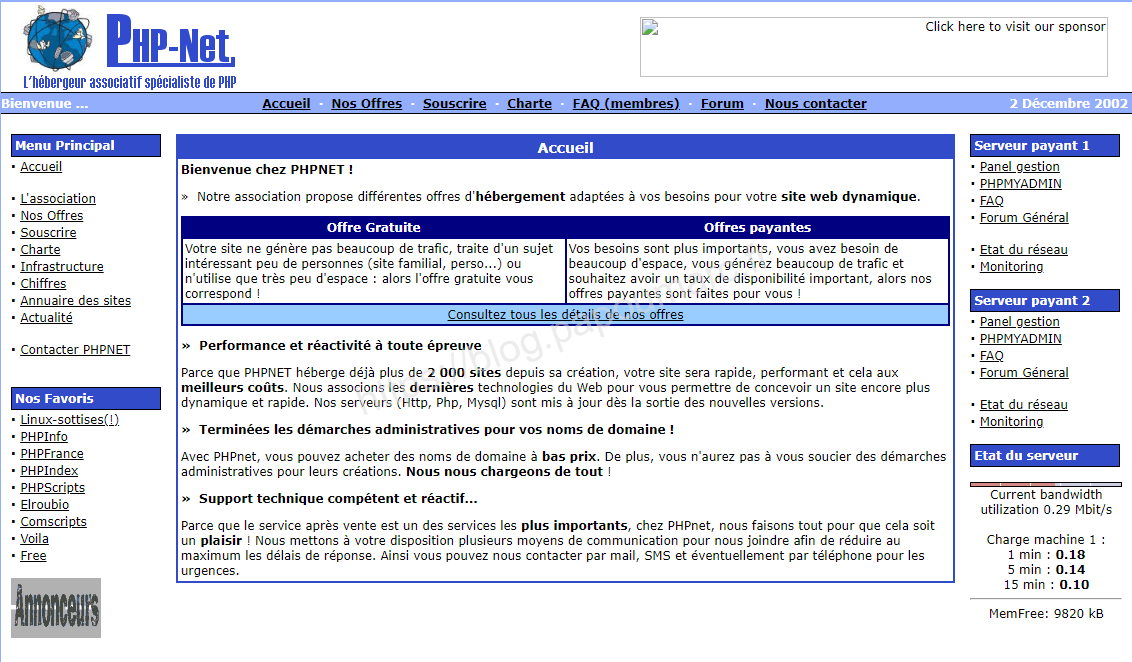1132x662 pixels.
Task: Click Contacter PHPNET in the sidebar
Action: tap(75, 349)
